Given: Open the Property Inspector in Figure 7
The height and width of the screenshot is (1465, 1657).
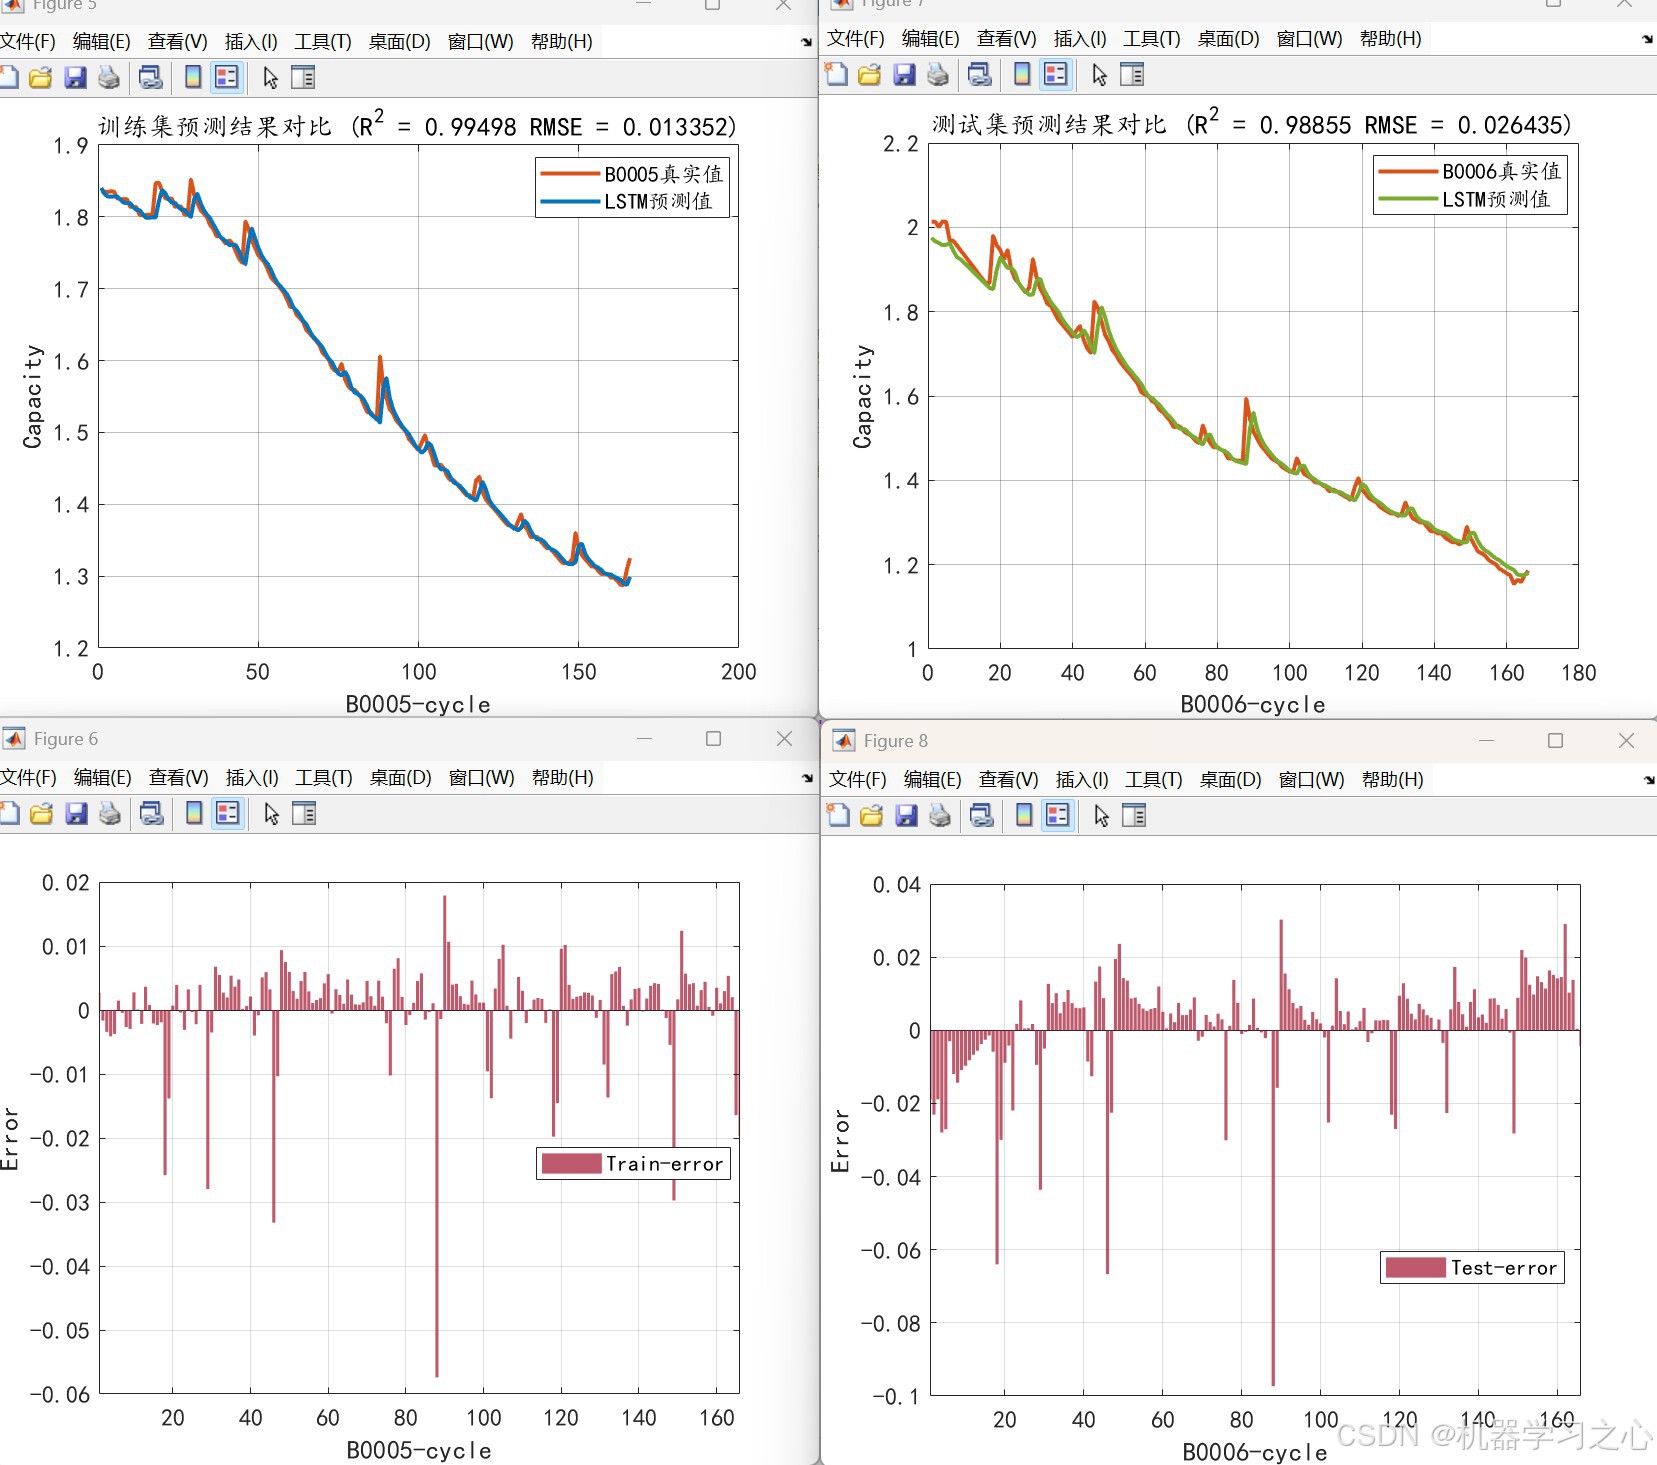Looking at the screenshot, I should (1132, 75).
